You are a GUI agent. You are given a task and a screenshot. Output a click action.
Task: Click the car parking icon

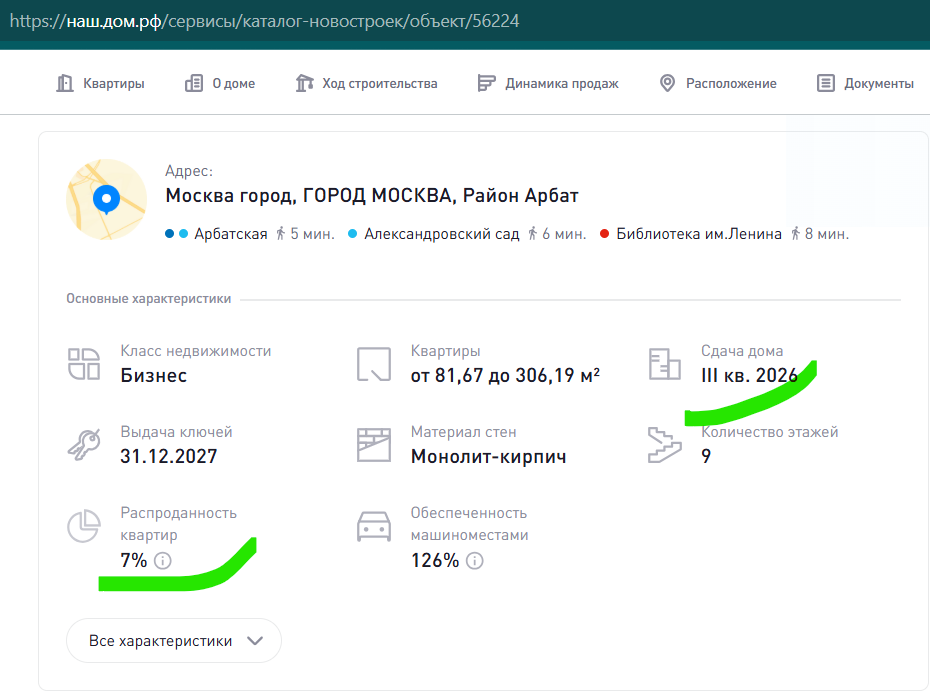pyautogui.click(x=374, y=526)
